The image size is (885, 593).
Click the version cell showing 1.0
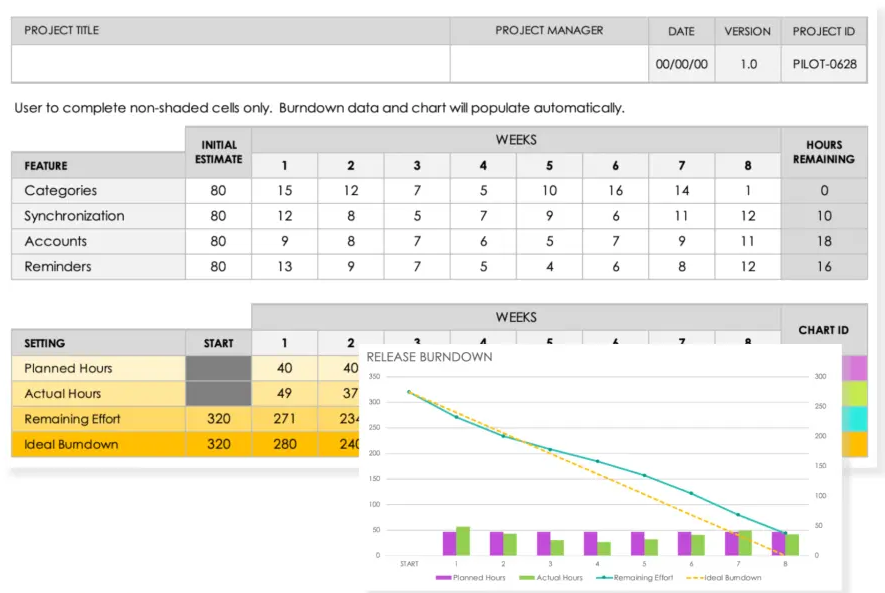(747, 64)
